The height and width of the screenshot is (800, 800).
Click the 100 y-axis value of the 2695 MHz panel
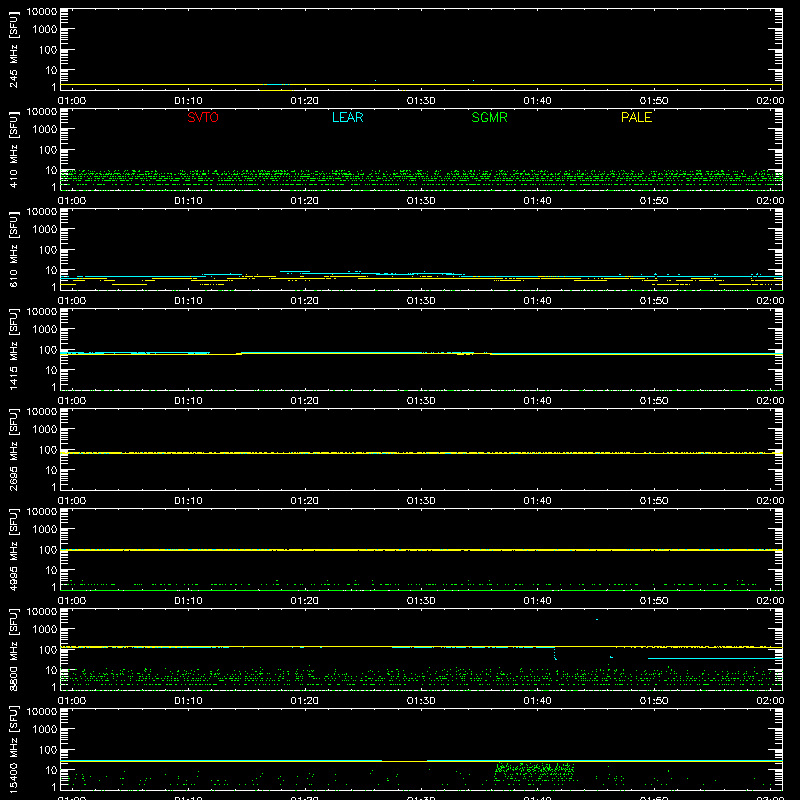[48, 449]
